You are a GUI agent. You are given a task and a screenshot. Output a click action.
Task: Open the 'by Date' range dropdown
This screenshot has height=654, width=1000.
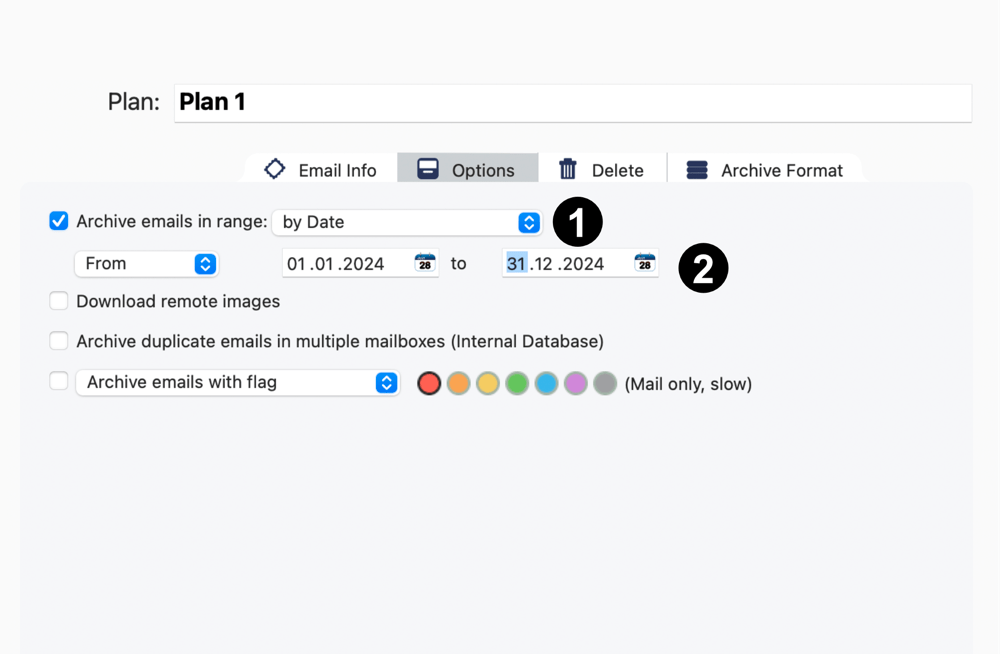[x=407, y=222]
